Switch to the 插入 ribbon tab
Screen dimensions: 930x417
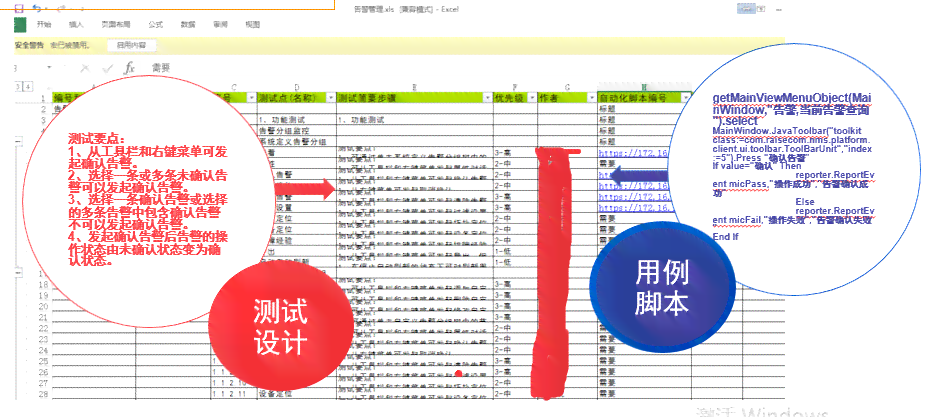(76, 25)
